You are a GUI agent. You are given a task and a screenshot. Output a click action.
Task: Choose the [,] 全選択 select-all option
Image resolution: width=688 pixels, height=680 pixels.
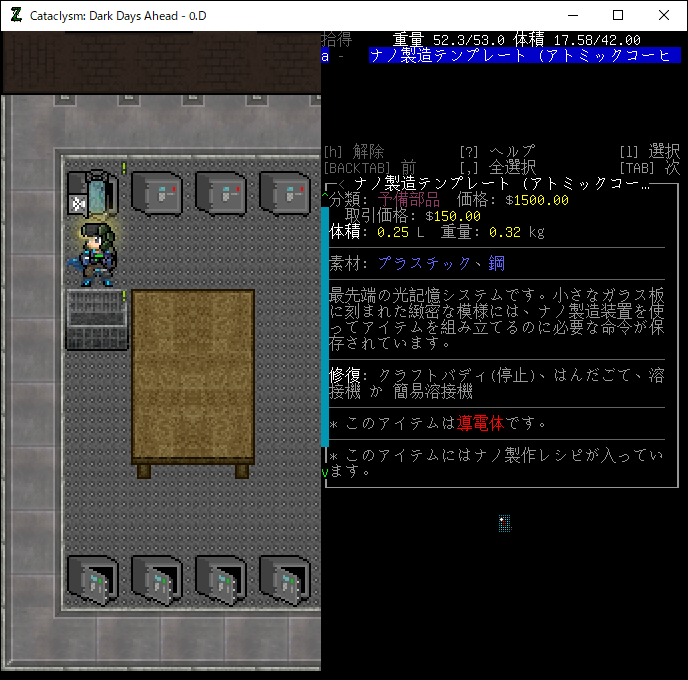(x=496, y=167)
